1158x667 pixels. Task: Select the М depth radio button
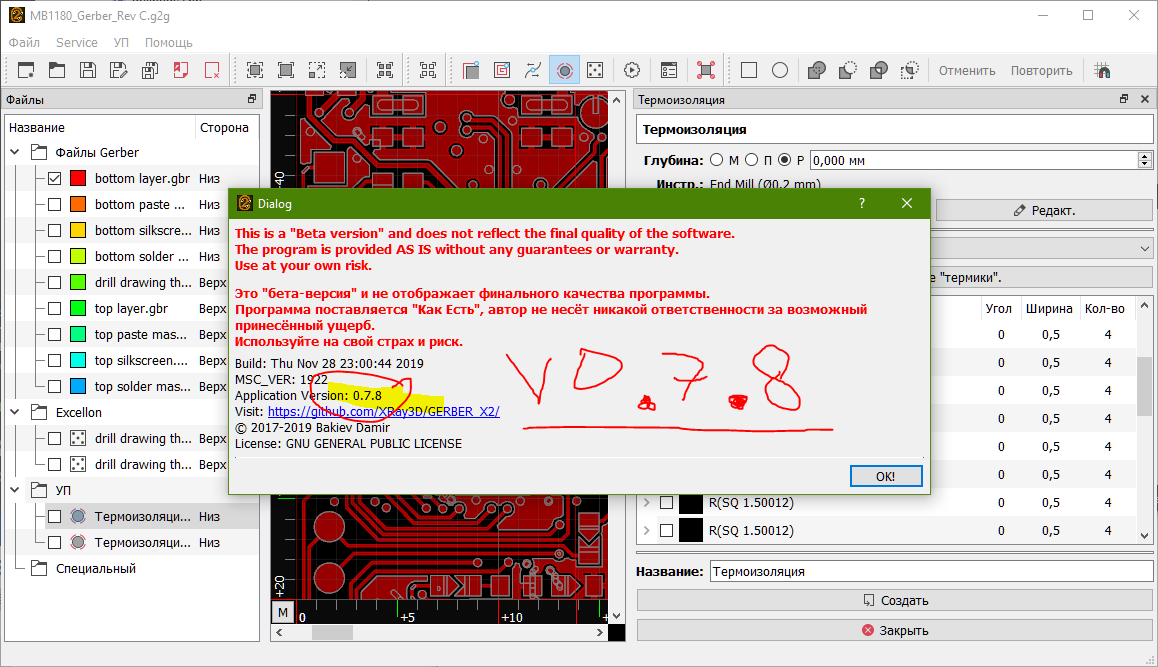[x=716, y=160]
